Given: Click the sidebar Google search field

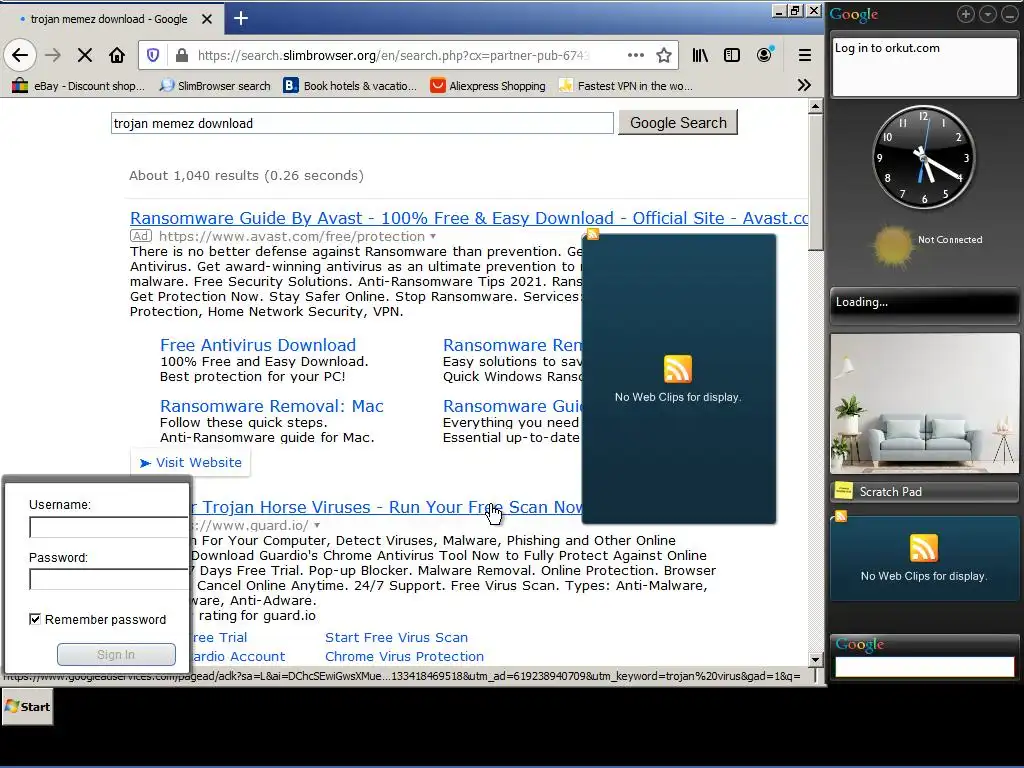Looking at the screenshot, I should pos(924,666).
